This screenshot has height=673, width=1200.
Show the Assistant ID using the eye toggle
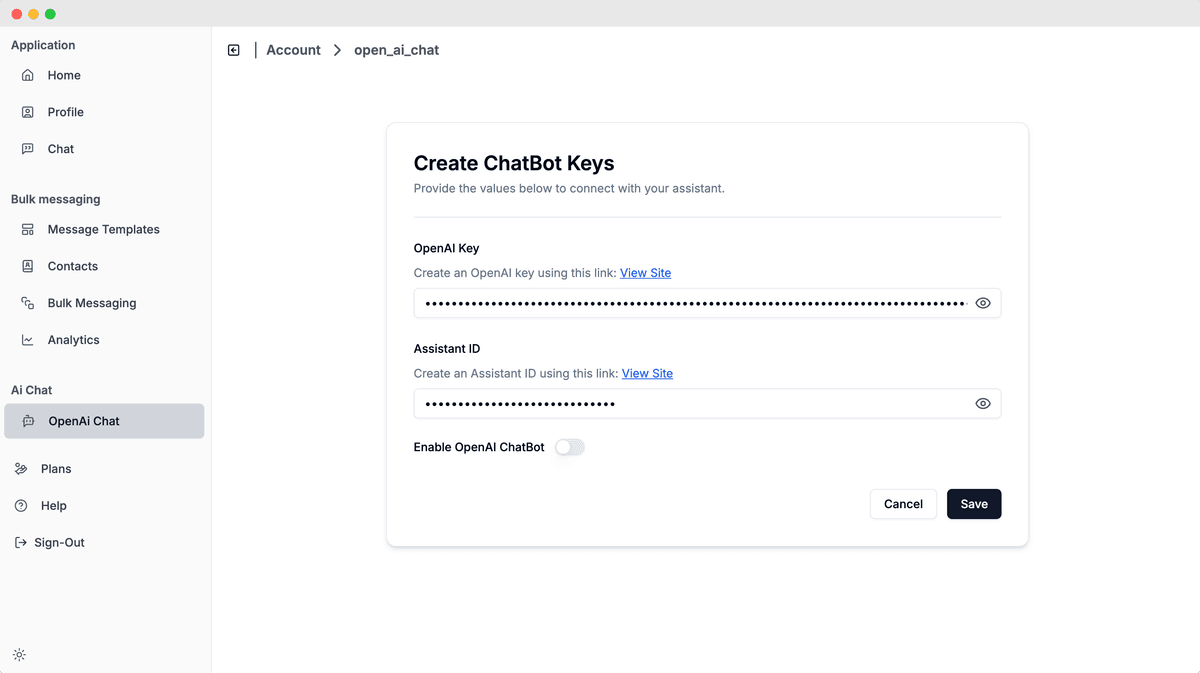982,403
